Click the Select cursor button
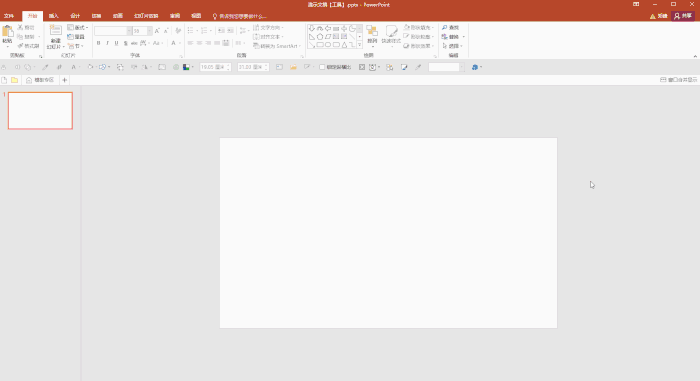Image resolution: width=700 pixels, height=381 pixels. pos(452,46)
